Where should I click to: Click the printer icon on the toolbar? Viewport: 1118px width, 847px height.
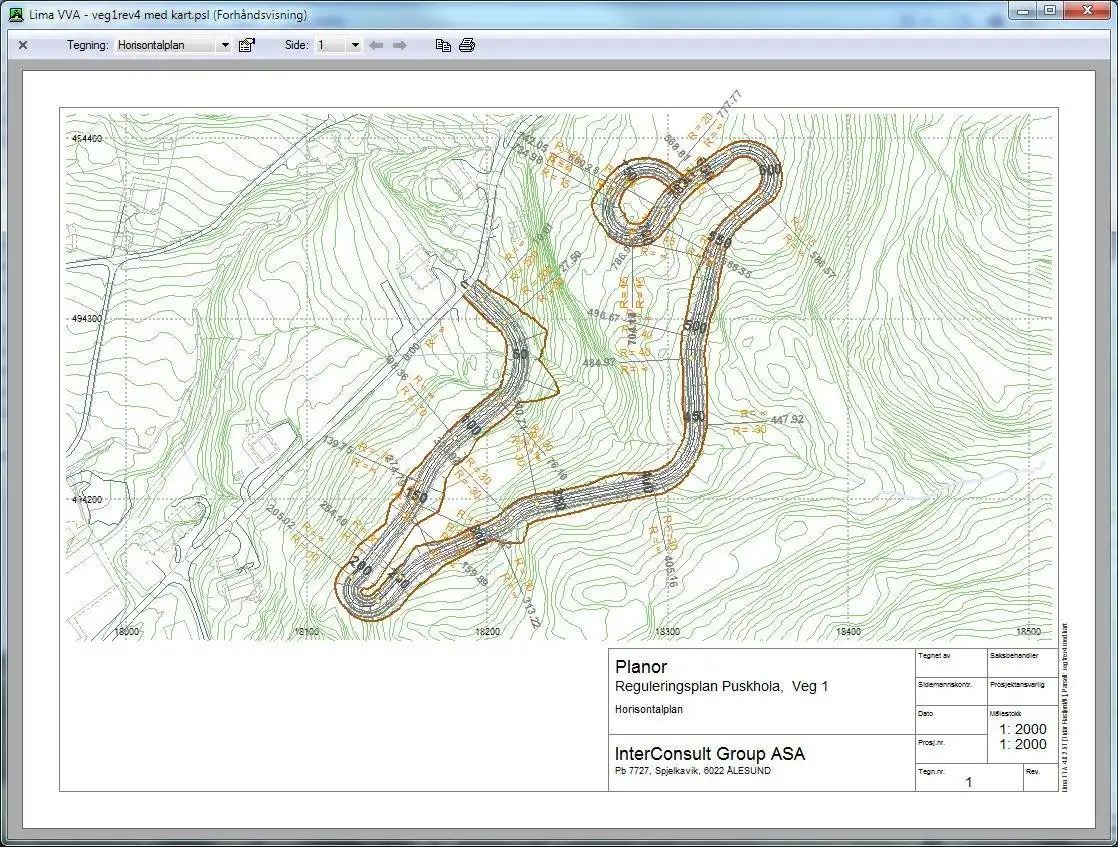point(466,44)
